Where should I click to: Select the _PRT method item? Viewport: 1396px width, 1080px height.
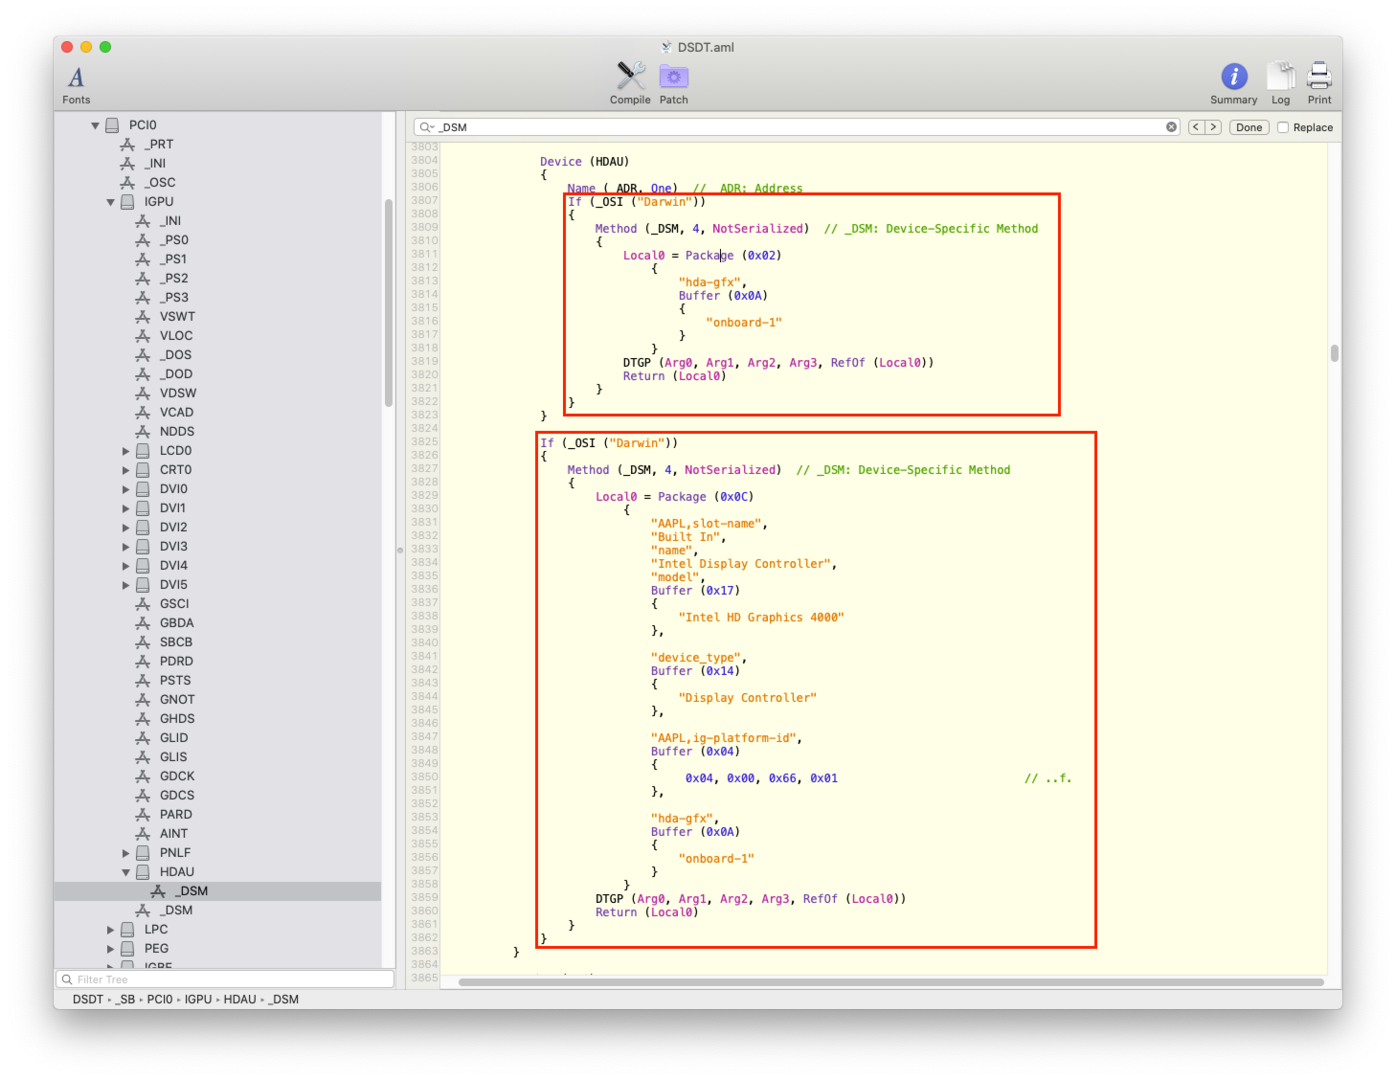(x=159, y=145)
